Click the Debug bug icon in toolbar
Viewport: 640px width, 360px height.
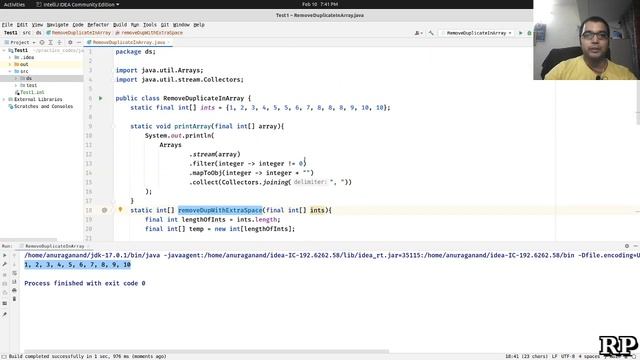pyautogui.click(x=529, y=33)
